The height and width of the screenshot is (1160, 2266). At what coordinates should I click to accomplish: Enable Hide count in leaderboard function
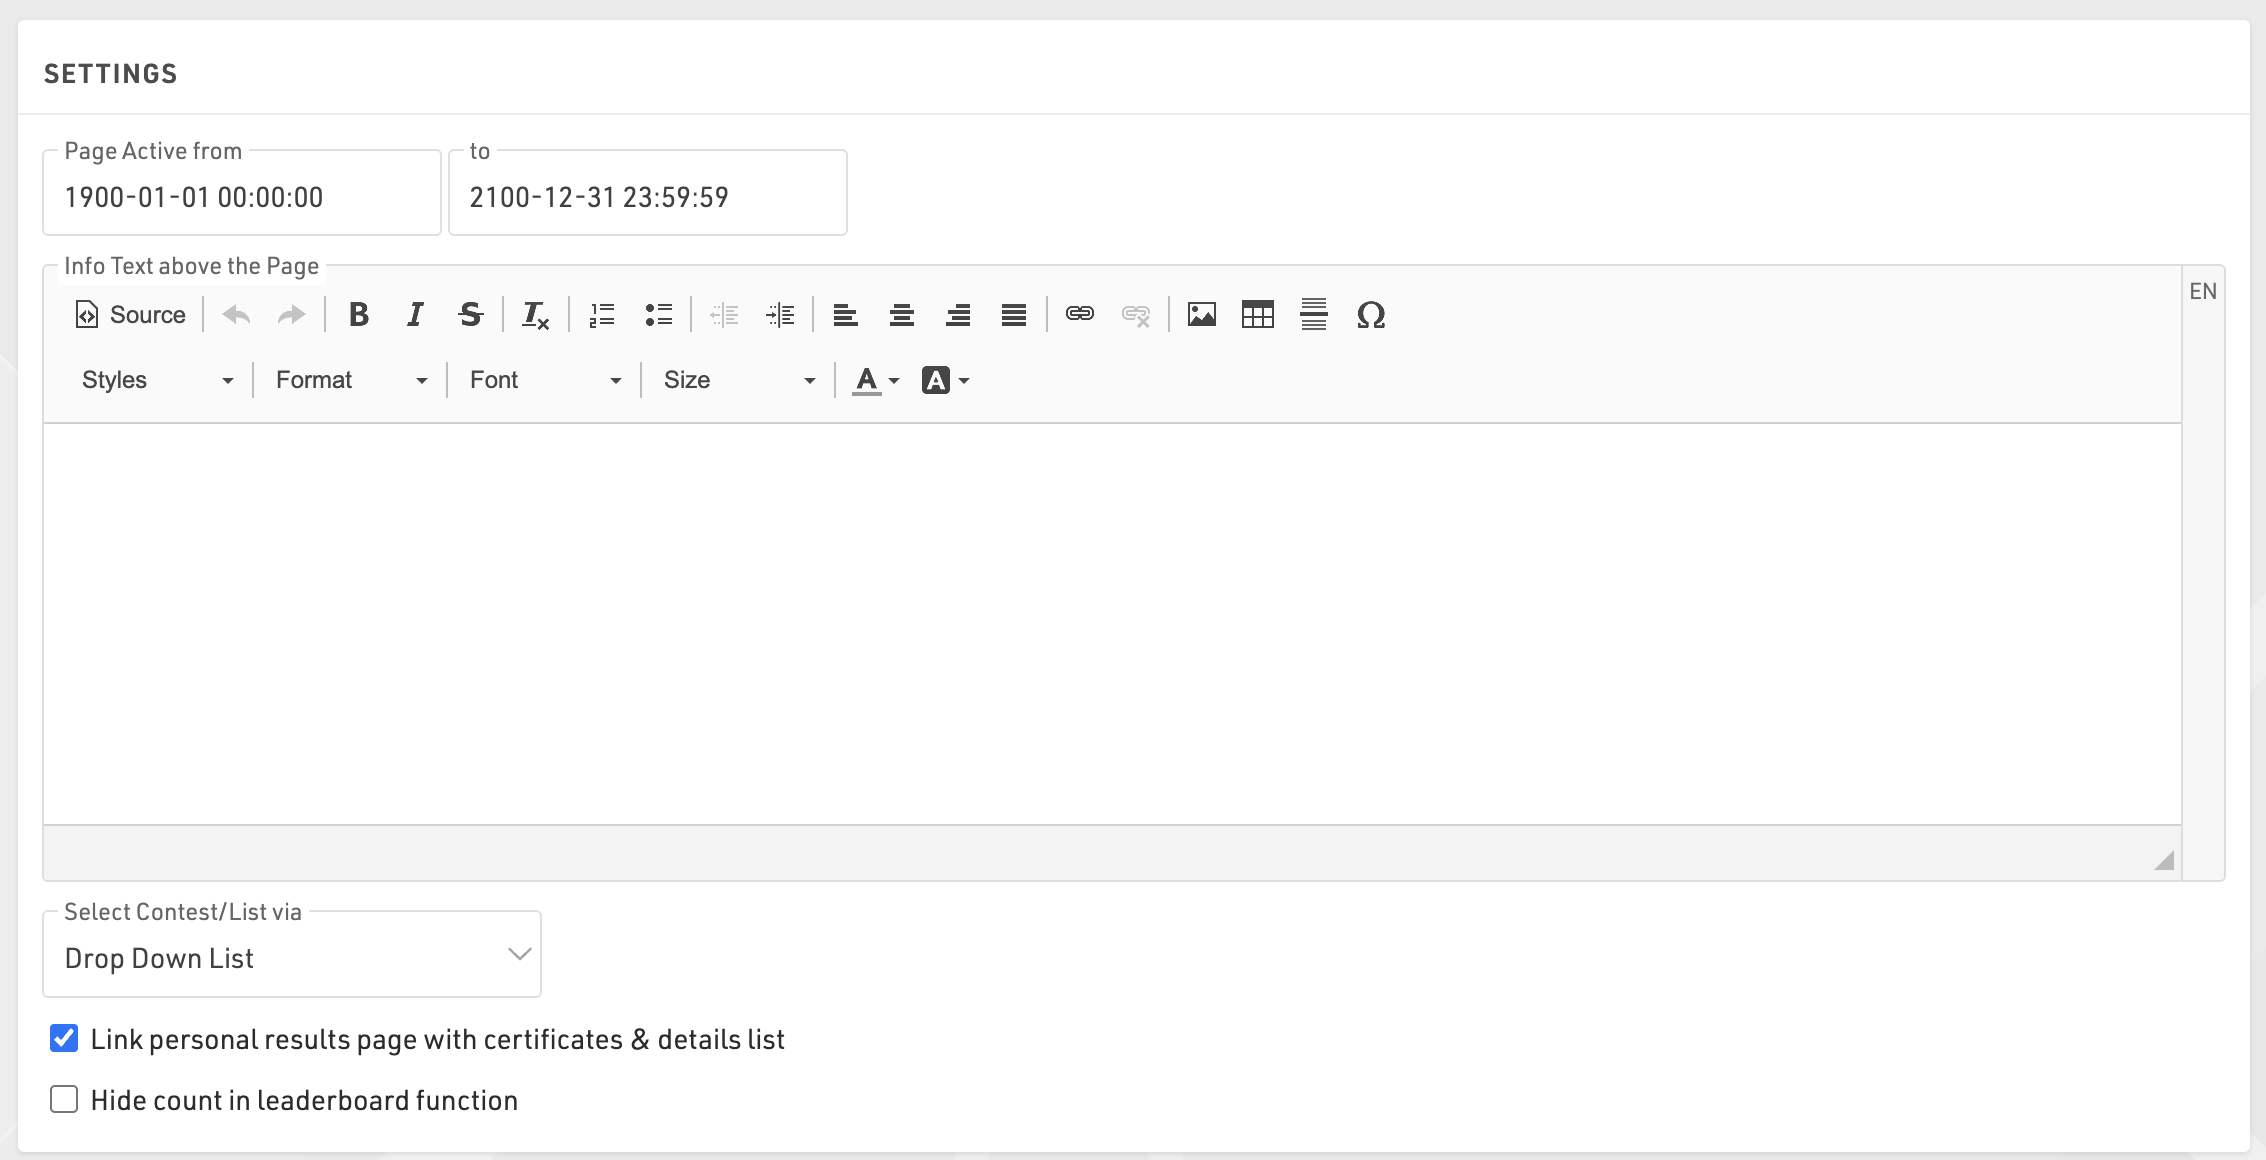coord(64,1100)
